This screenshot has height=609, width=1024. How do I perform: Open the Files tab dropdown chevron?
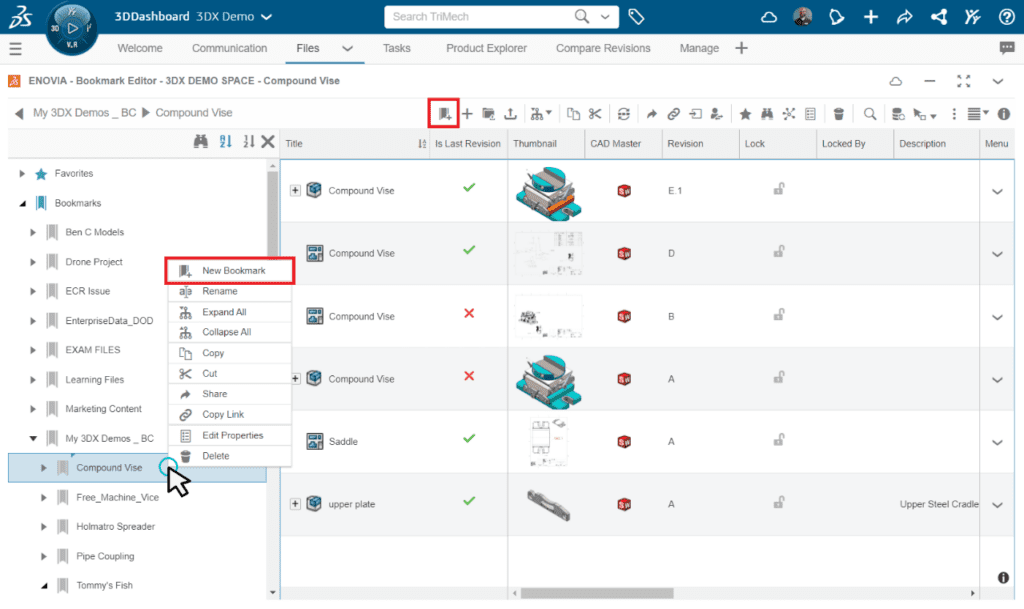pos(347,48)
